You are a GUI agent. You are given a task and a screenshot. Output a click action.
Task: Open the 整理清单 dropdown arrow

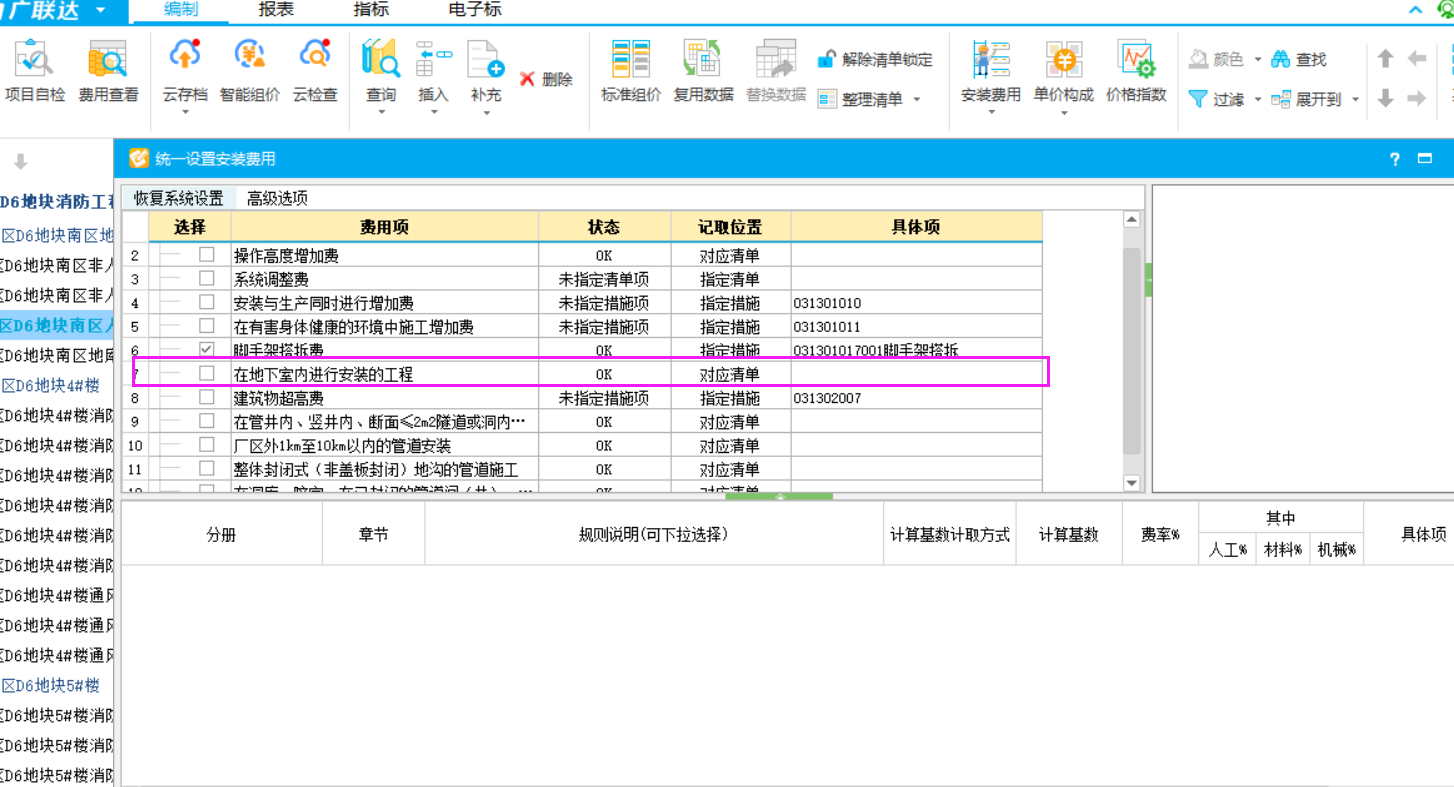click(916, 99)
